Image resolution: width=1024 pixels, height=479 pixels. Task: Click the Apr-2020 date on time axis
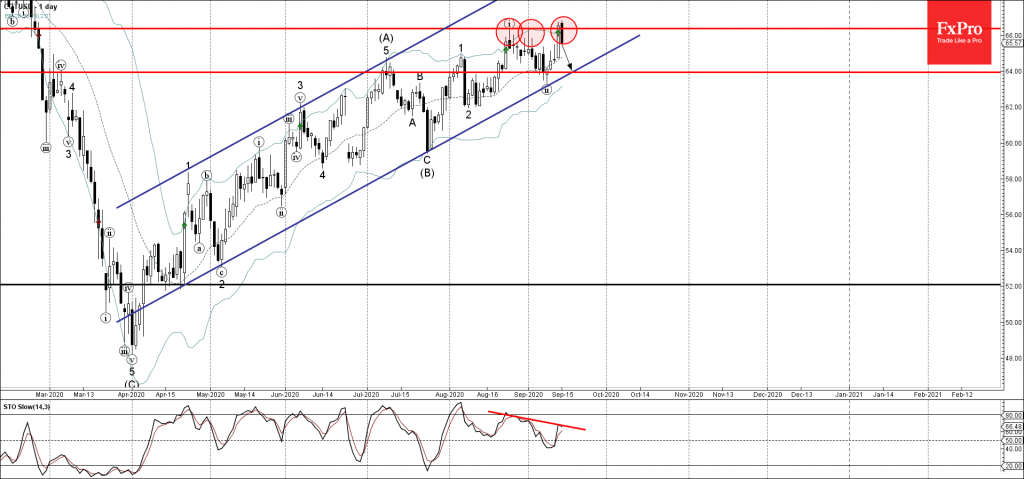point(130,396)
